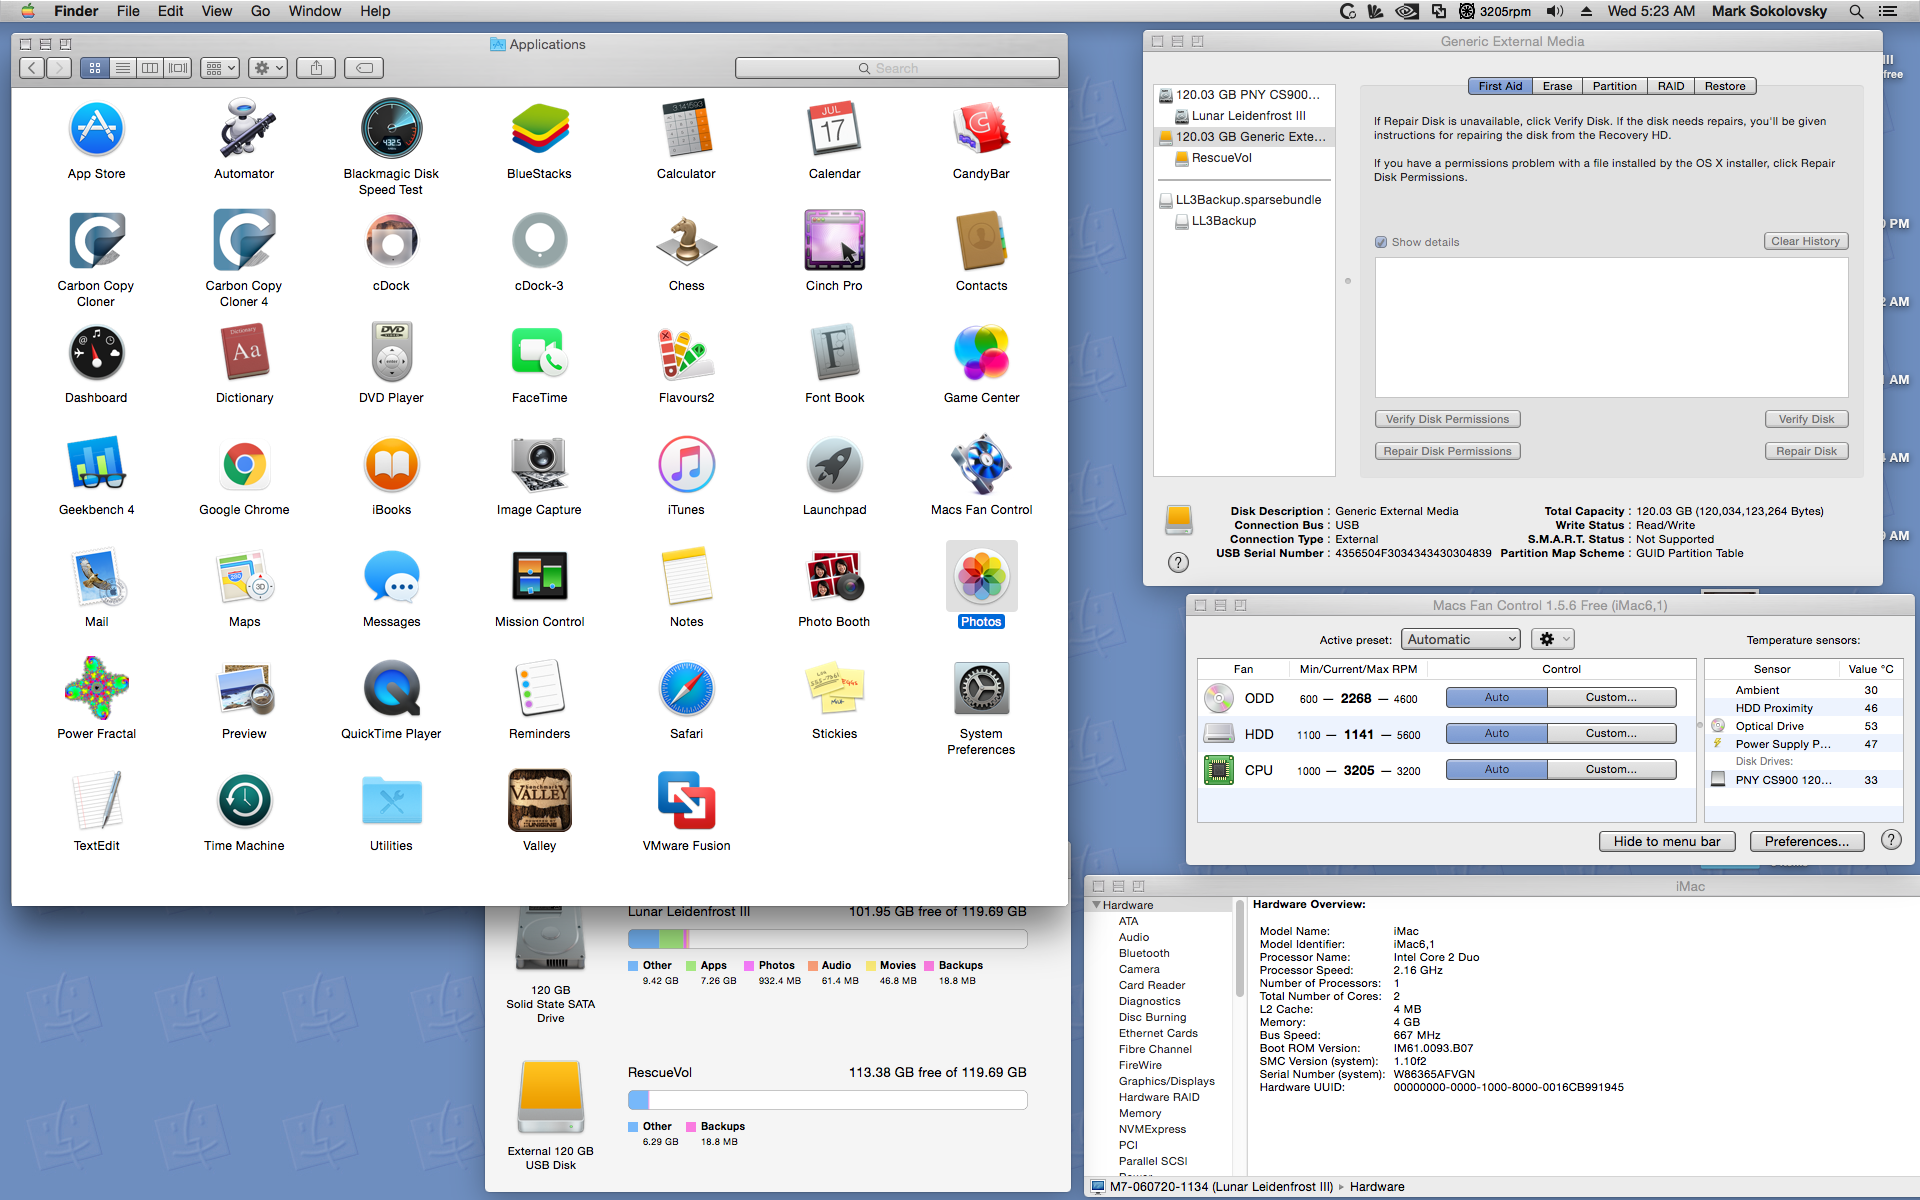This screenshot has width=1920, height=1200.
Task: Open the Go menu
Action: 260,11
